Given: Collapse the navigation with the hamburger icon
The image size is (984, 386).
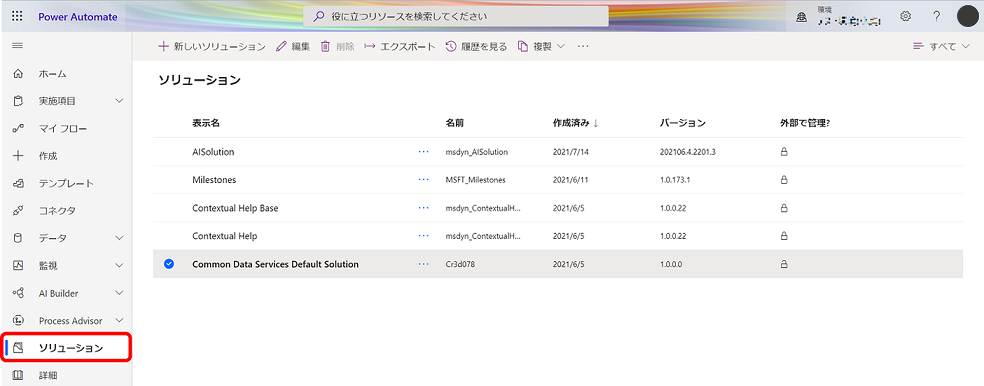Looking at the screenshot, I should 18,46.
